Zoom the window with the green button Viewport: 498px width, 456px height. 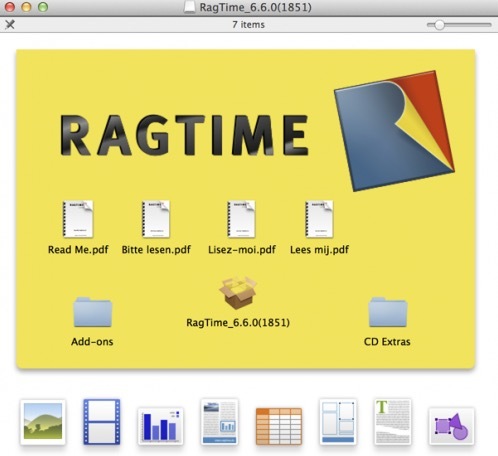coord(43,7)
